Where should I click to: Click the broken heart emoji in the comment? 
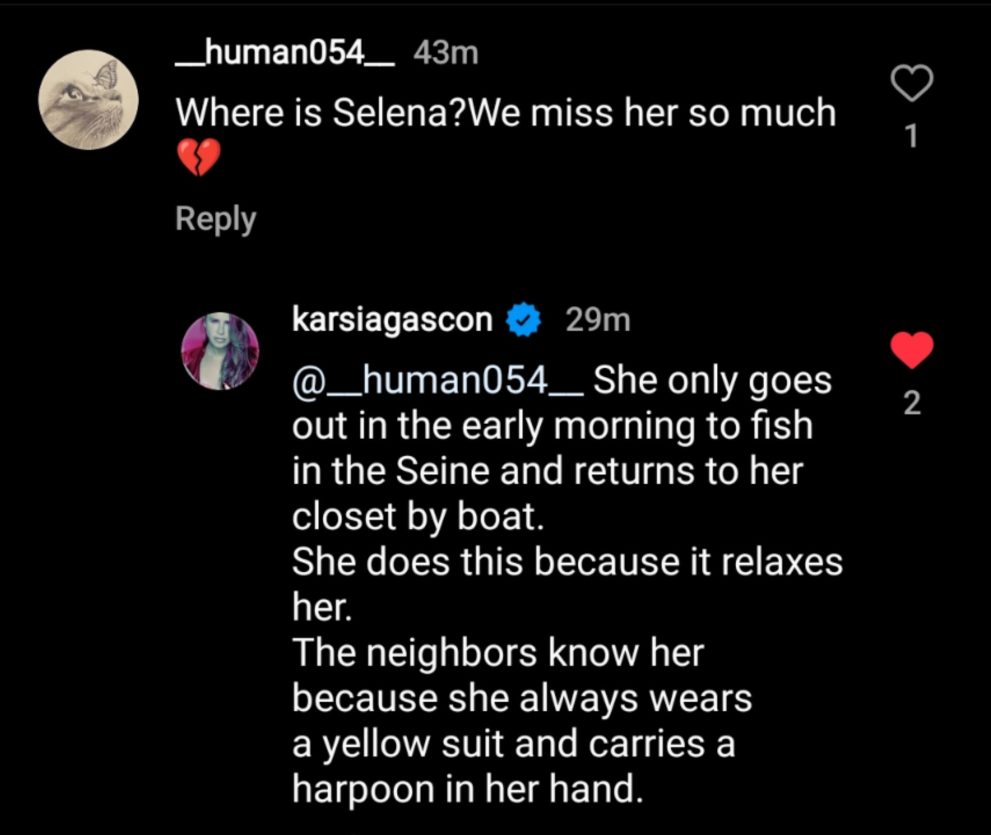(197, 157)
